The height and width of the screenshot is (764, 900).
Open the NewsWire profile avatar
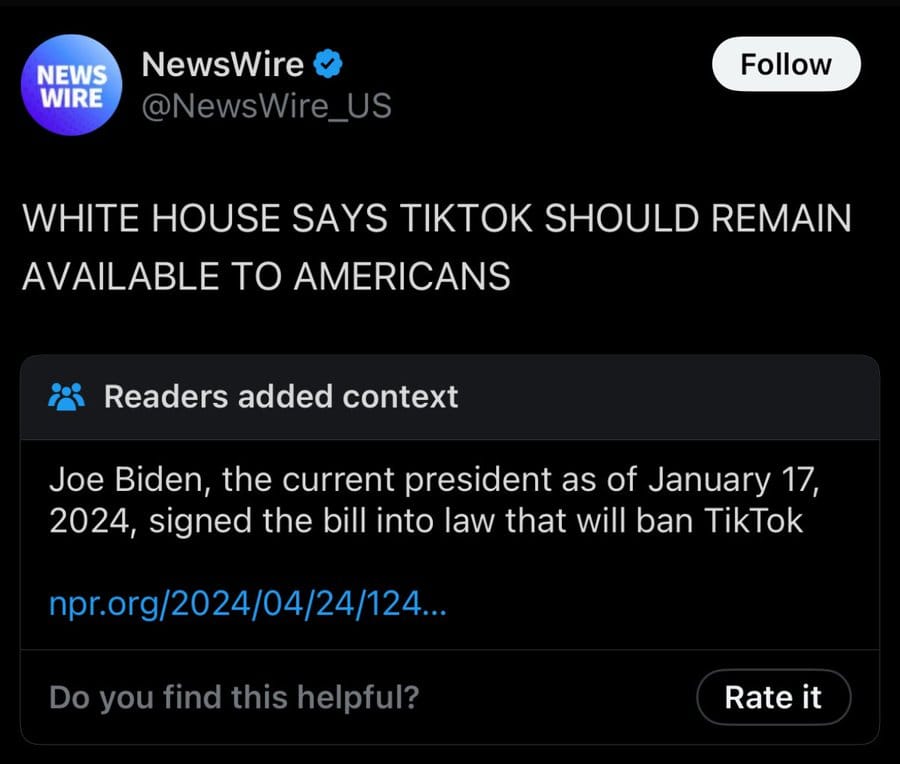click(x=72, y=85)
